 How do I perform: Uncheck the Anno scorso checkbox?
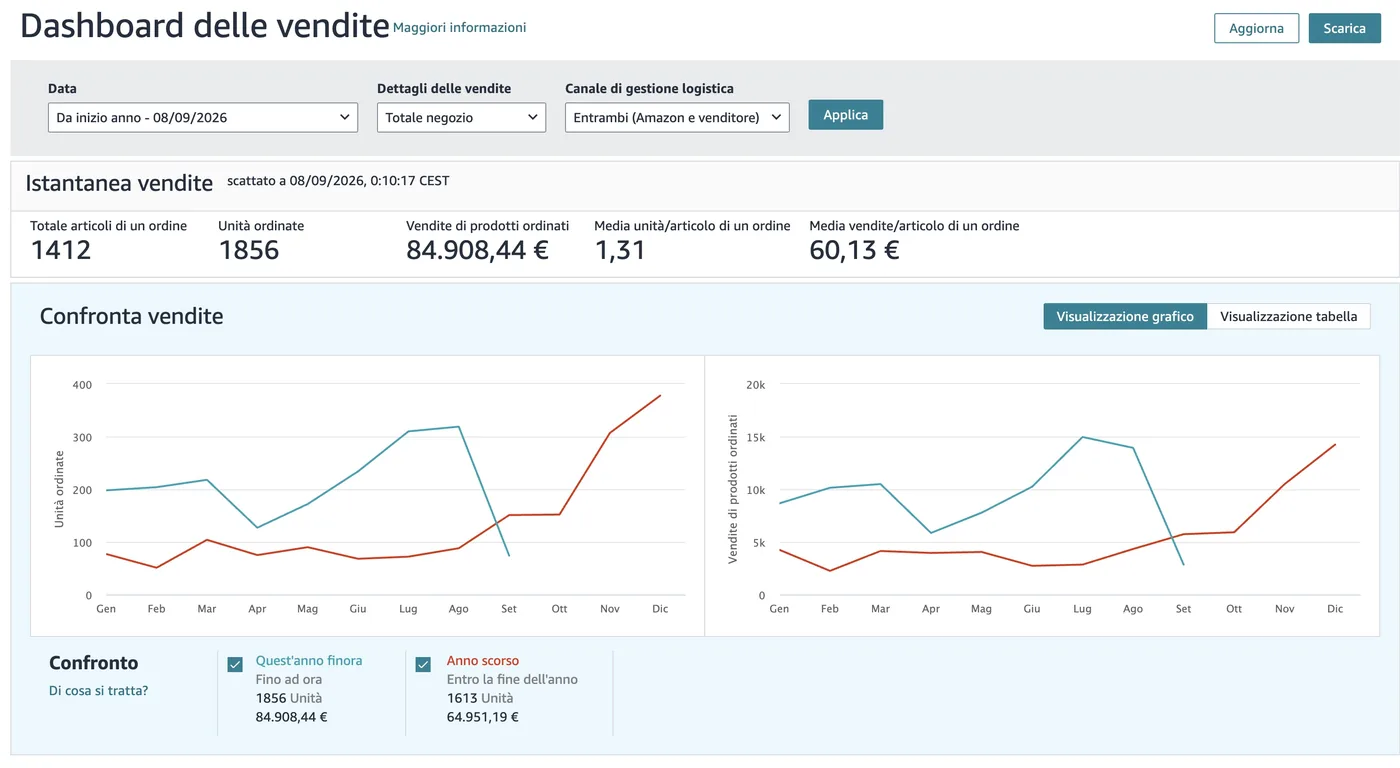423,664
